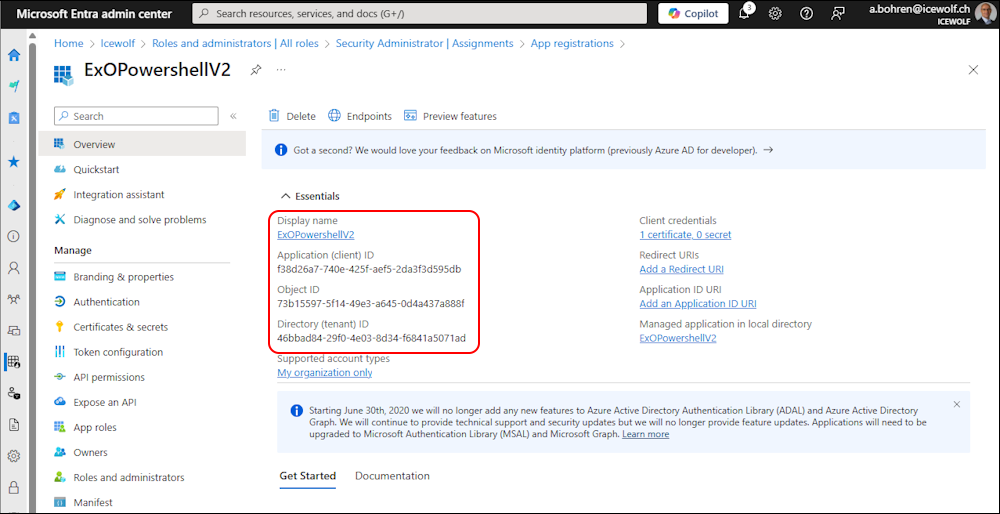Select Directory (tenant) ID value 46bbad84
Viewport: 1000px width, 514px height.
tap(372, 338)
